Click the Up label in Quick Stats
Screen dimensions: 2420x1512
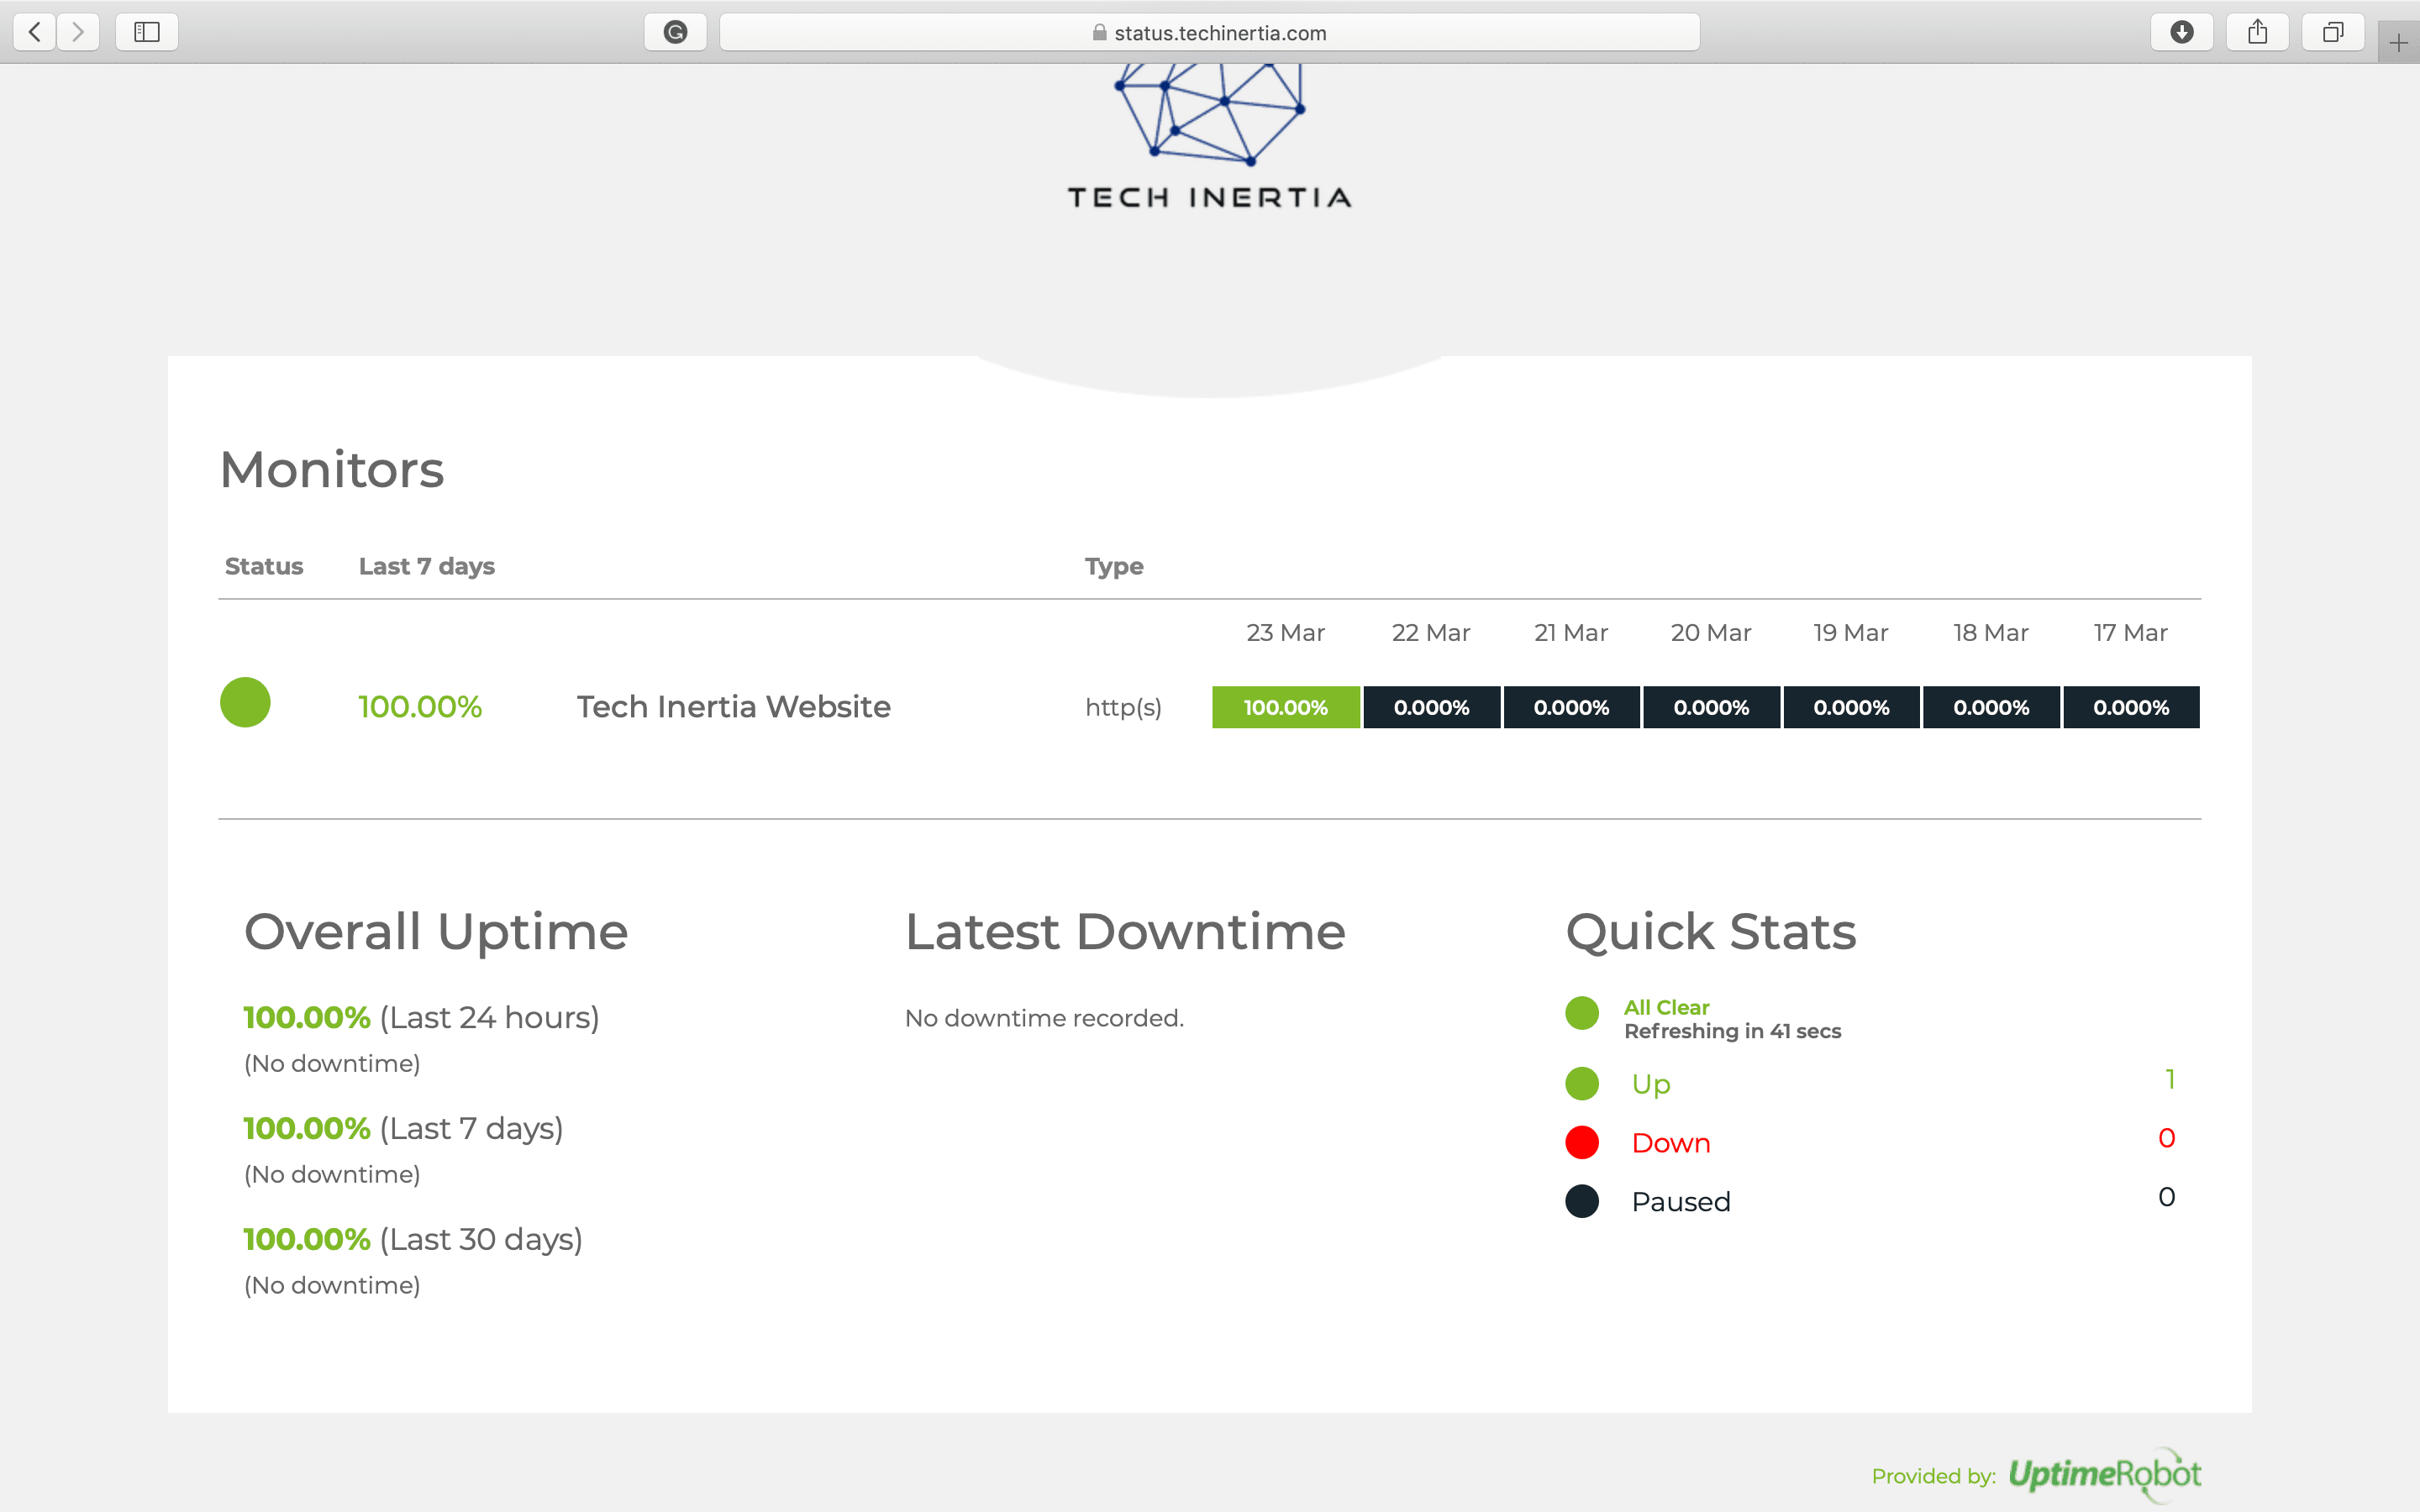(x=1651, y=1085)
